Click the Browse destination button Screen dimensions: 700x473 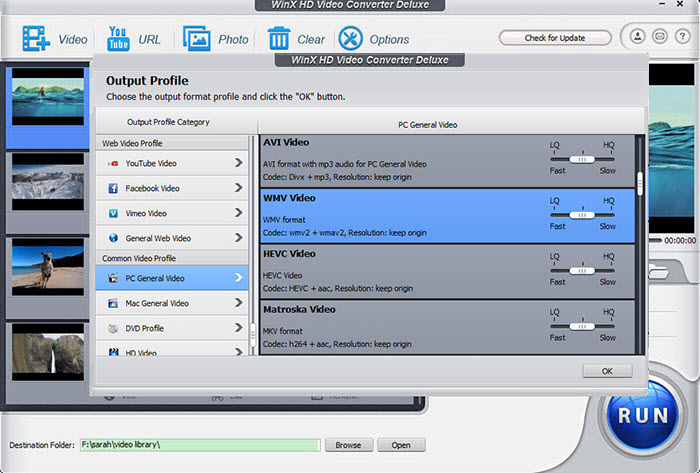coord(348,445)
